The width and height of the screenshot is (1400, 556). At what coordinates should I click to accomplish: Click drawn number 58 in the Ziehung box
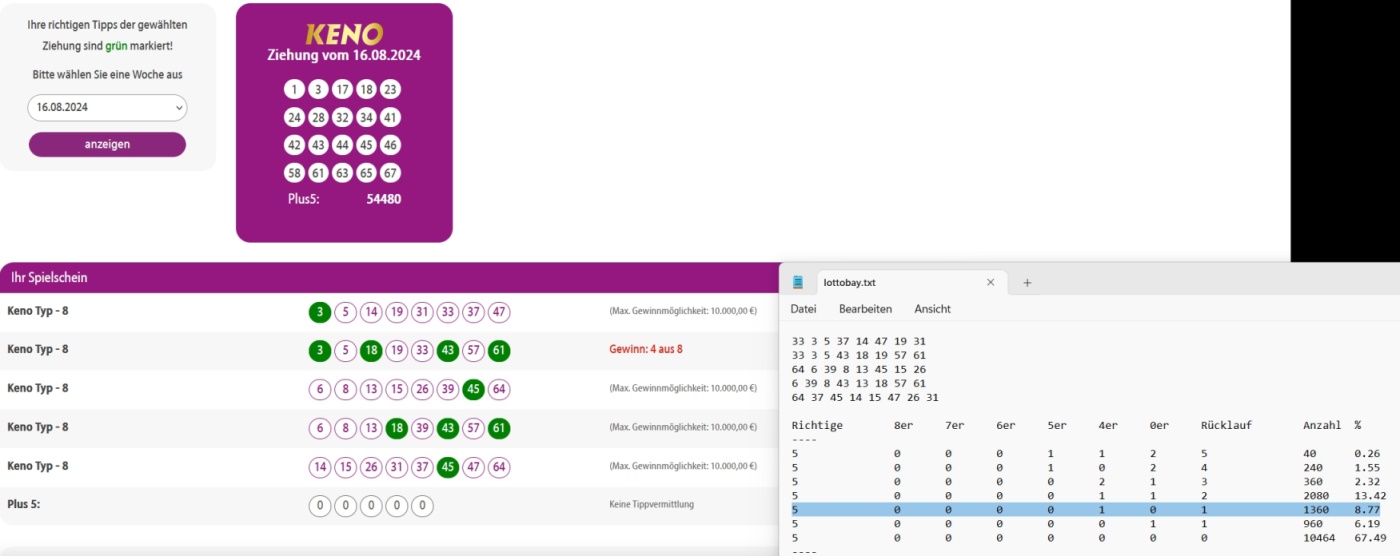294,173
